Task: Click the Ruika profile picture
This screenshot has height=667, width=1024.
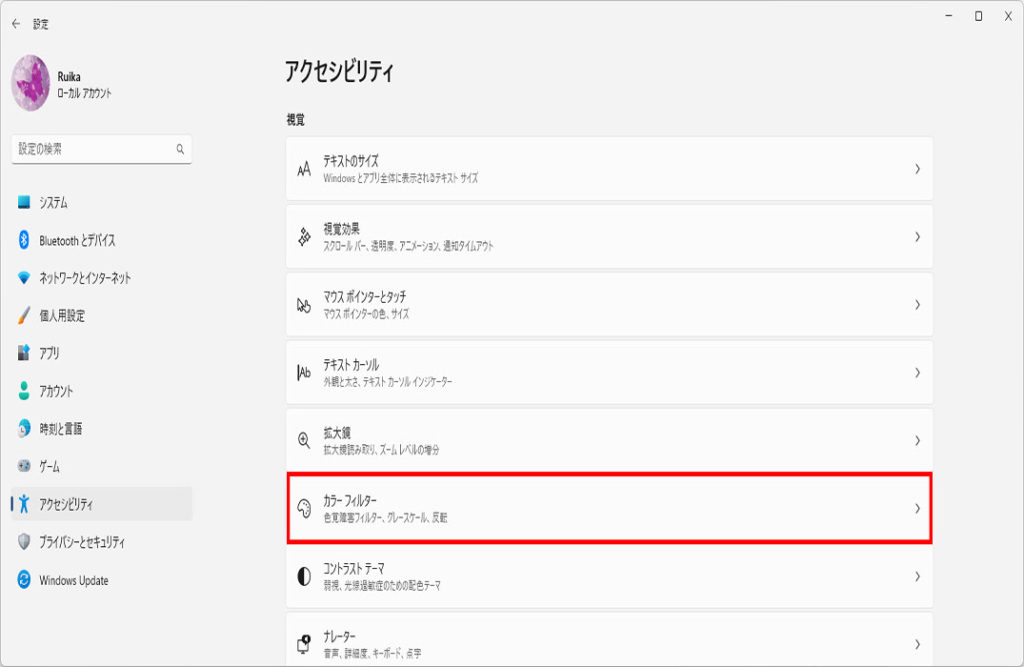Action: (31, 83)
